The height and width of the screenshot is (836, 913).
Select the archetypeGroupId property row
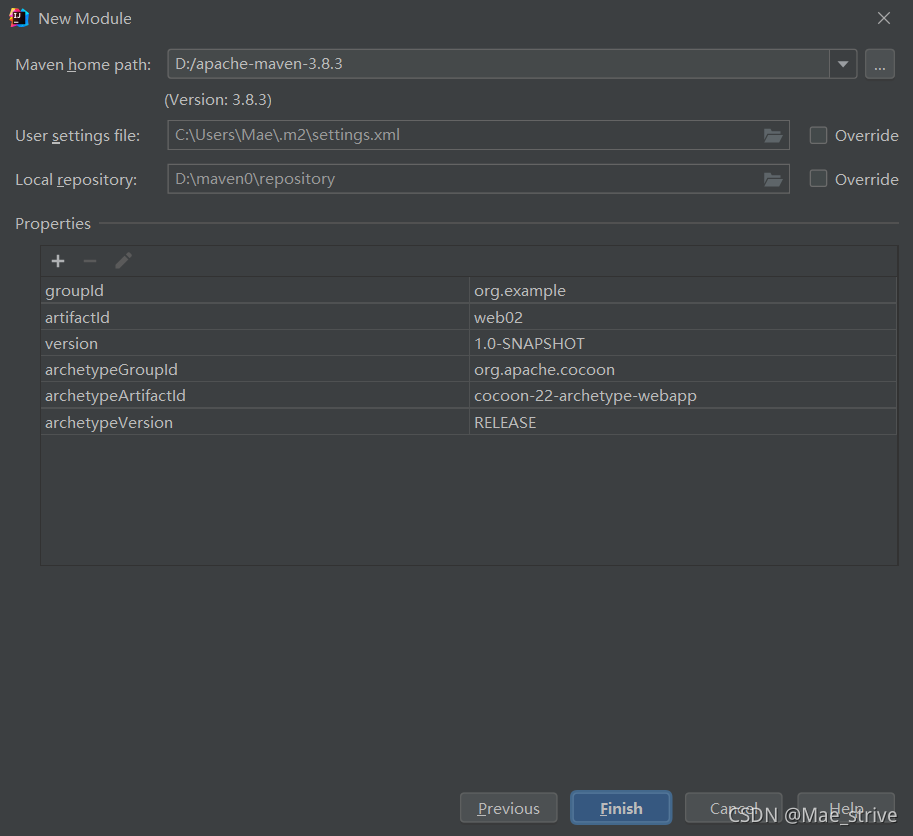click(469, 369)
